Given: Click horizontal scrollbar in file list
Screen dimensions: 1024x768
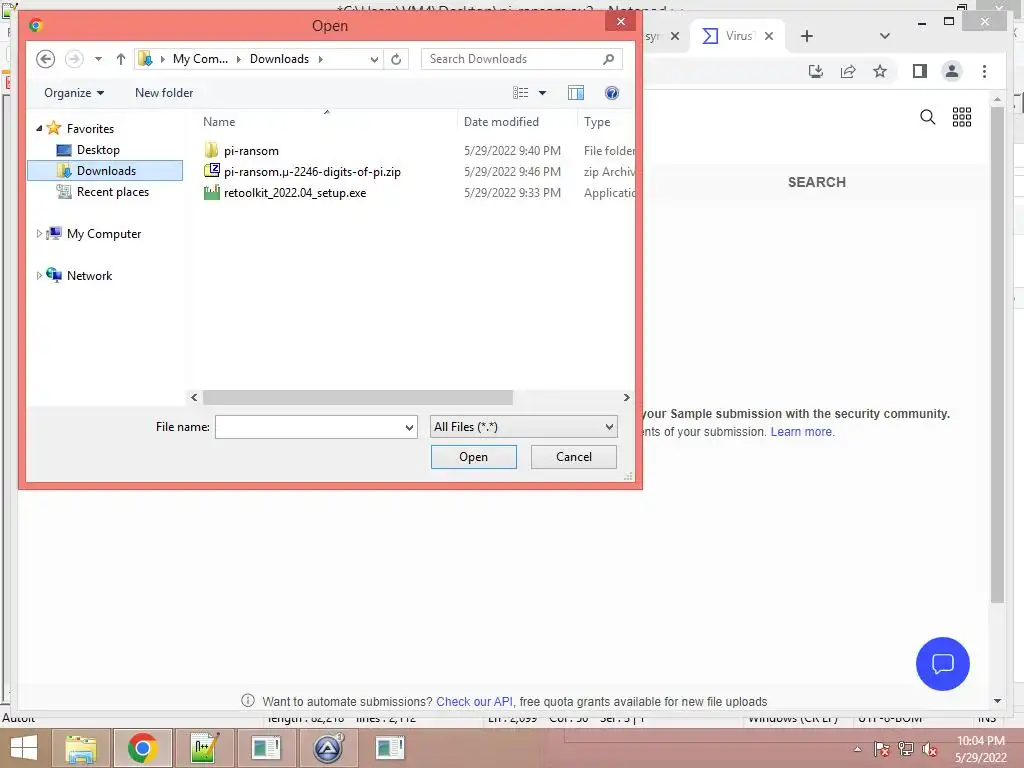Looking at the screenshot, I should pos(358,397).
